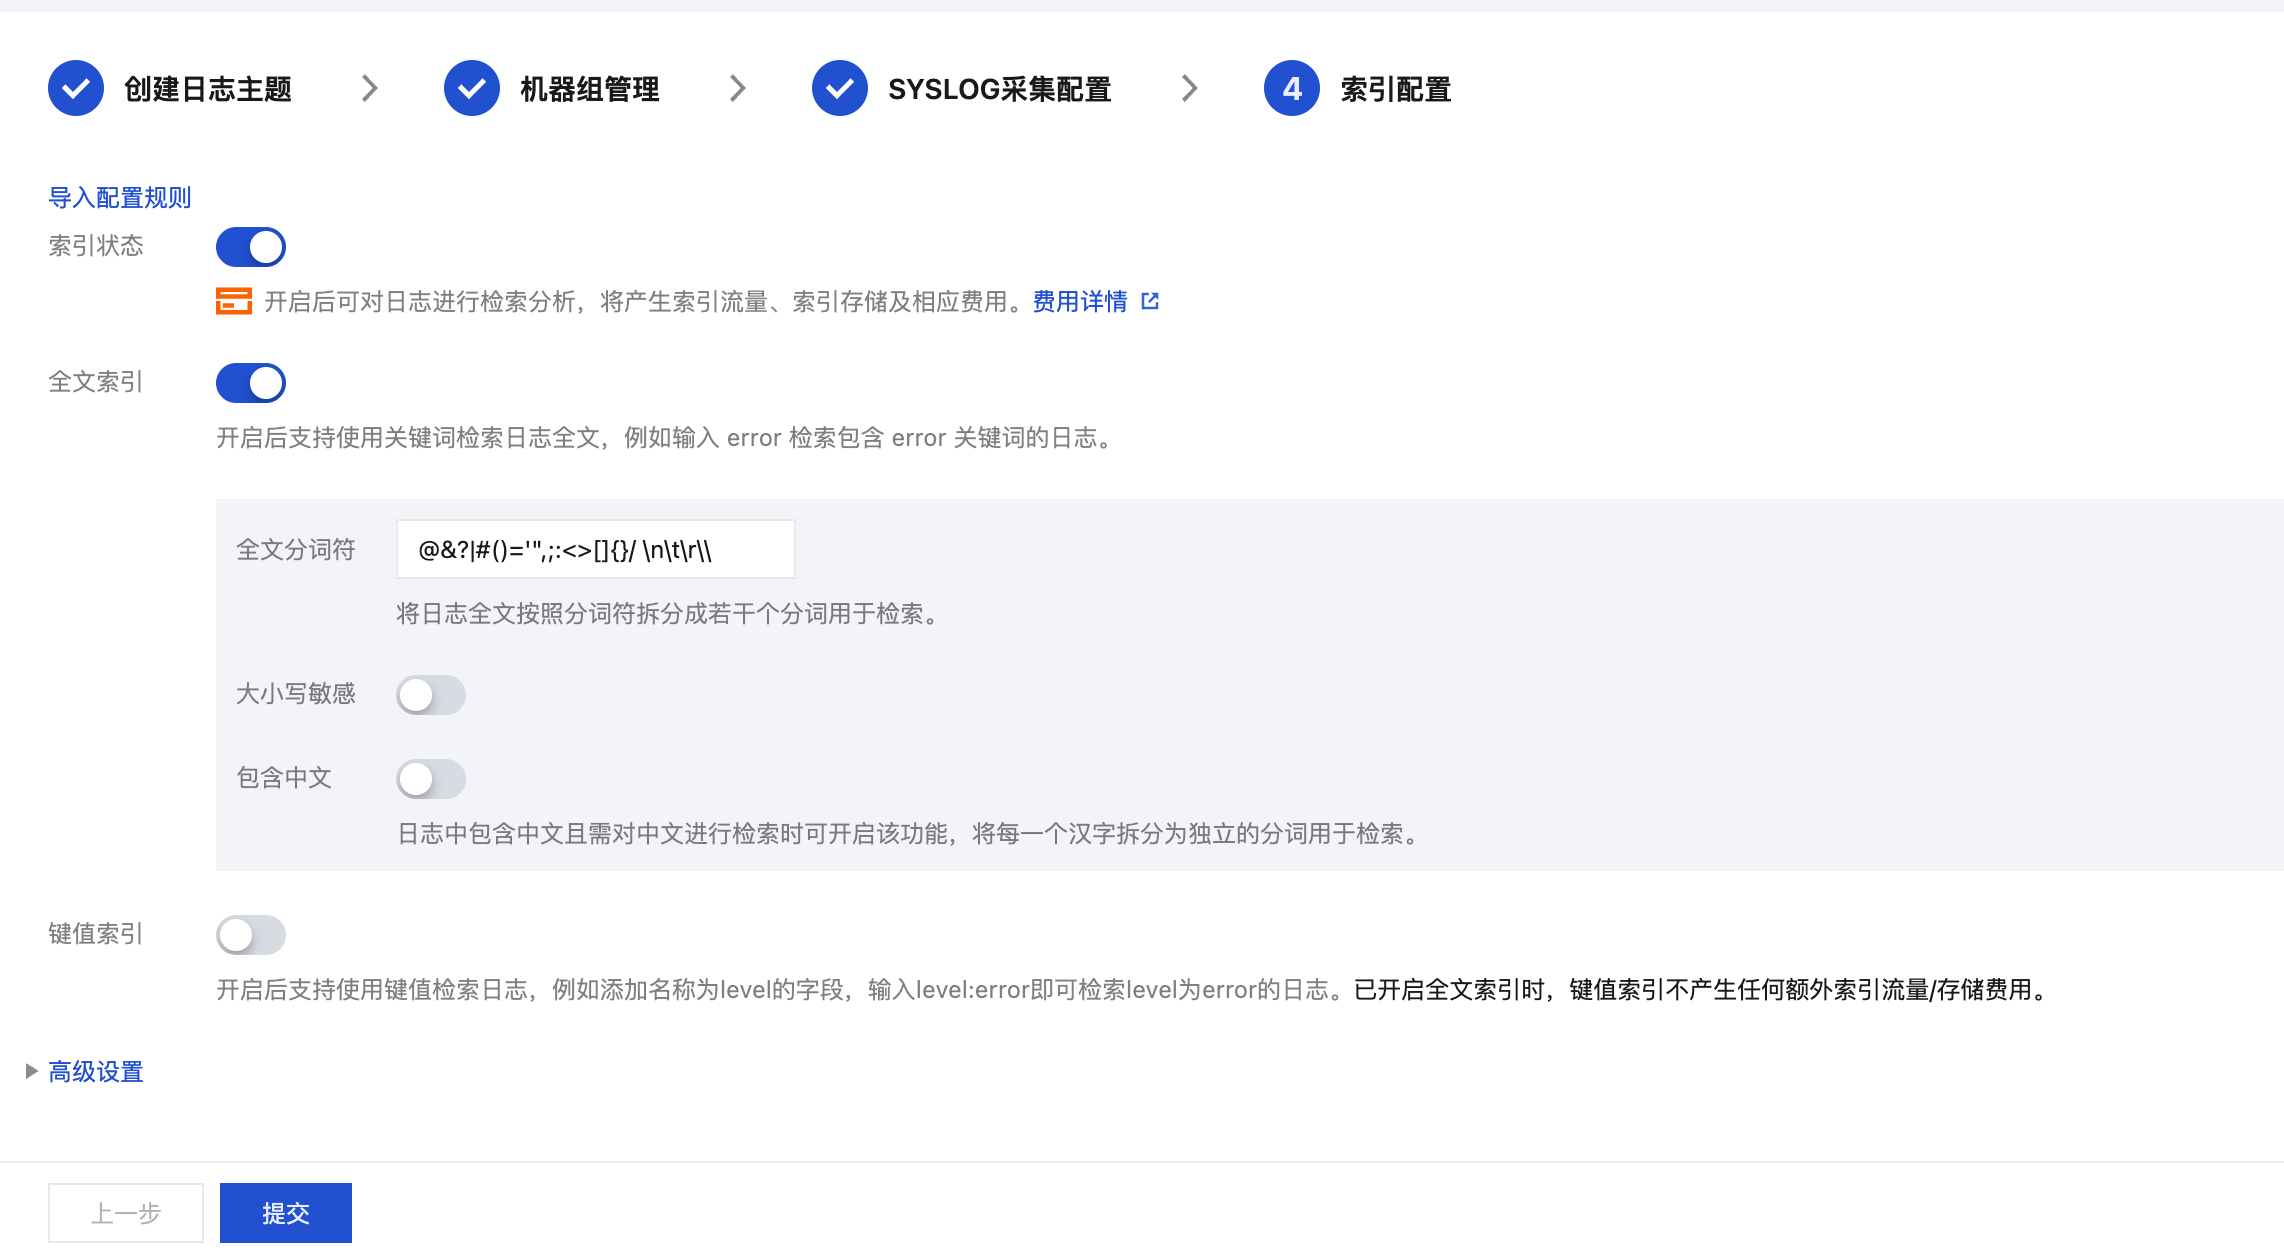Screen dimensions: 2284x1260
Task: Click the chevron arrow before 索引配置 step
Action: coord(1189,89)
